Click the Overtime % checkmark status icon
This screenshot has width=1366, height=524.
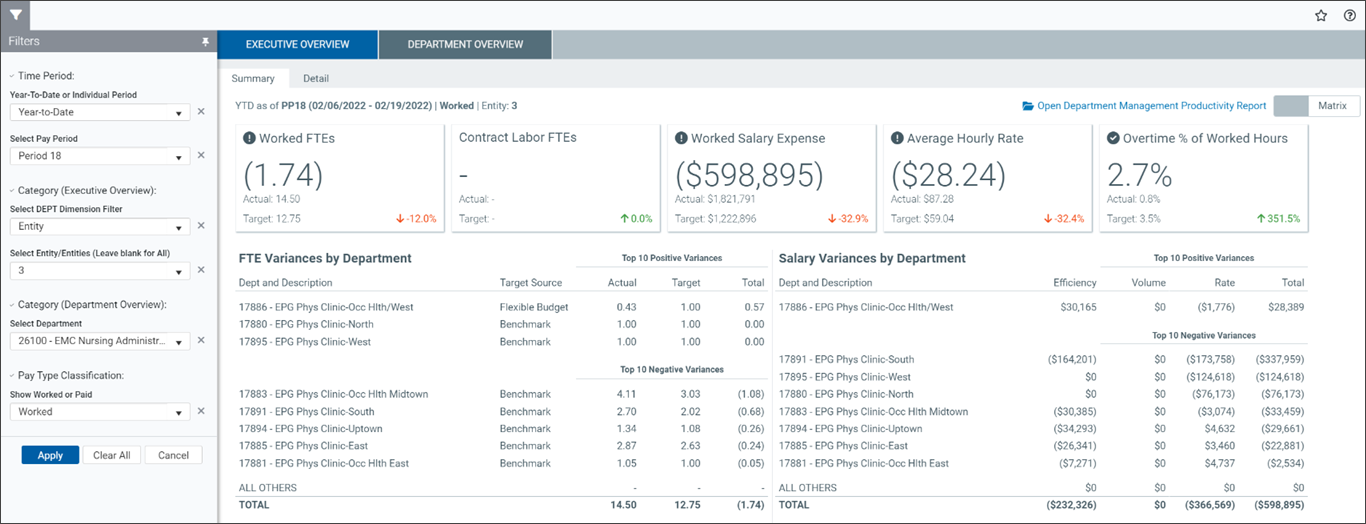click(1113, 139)
